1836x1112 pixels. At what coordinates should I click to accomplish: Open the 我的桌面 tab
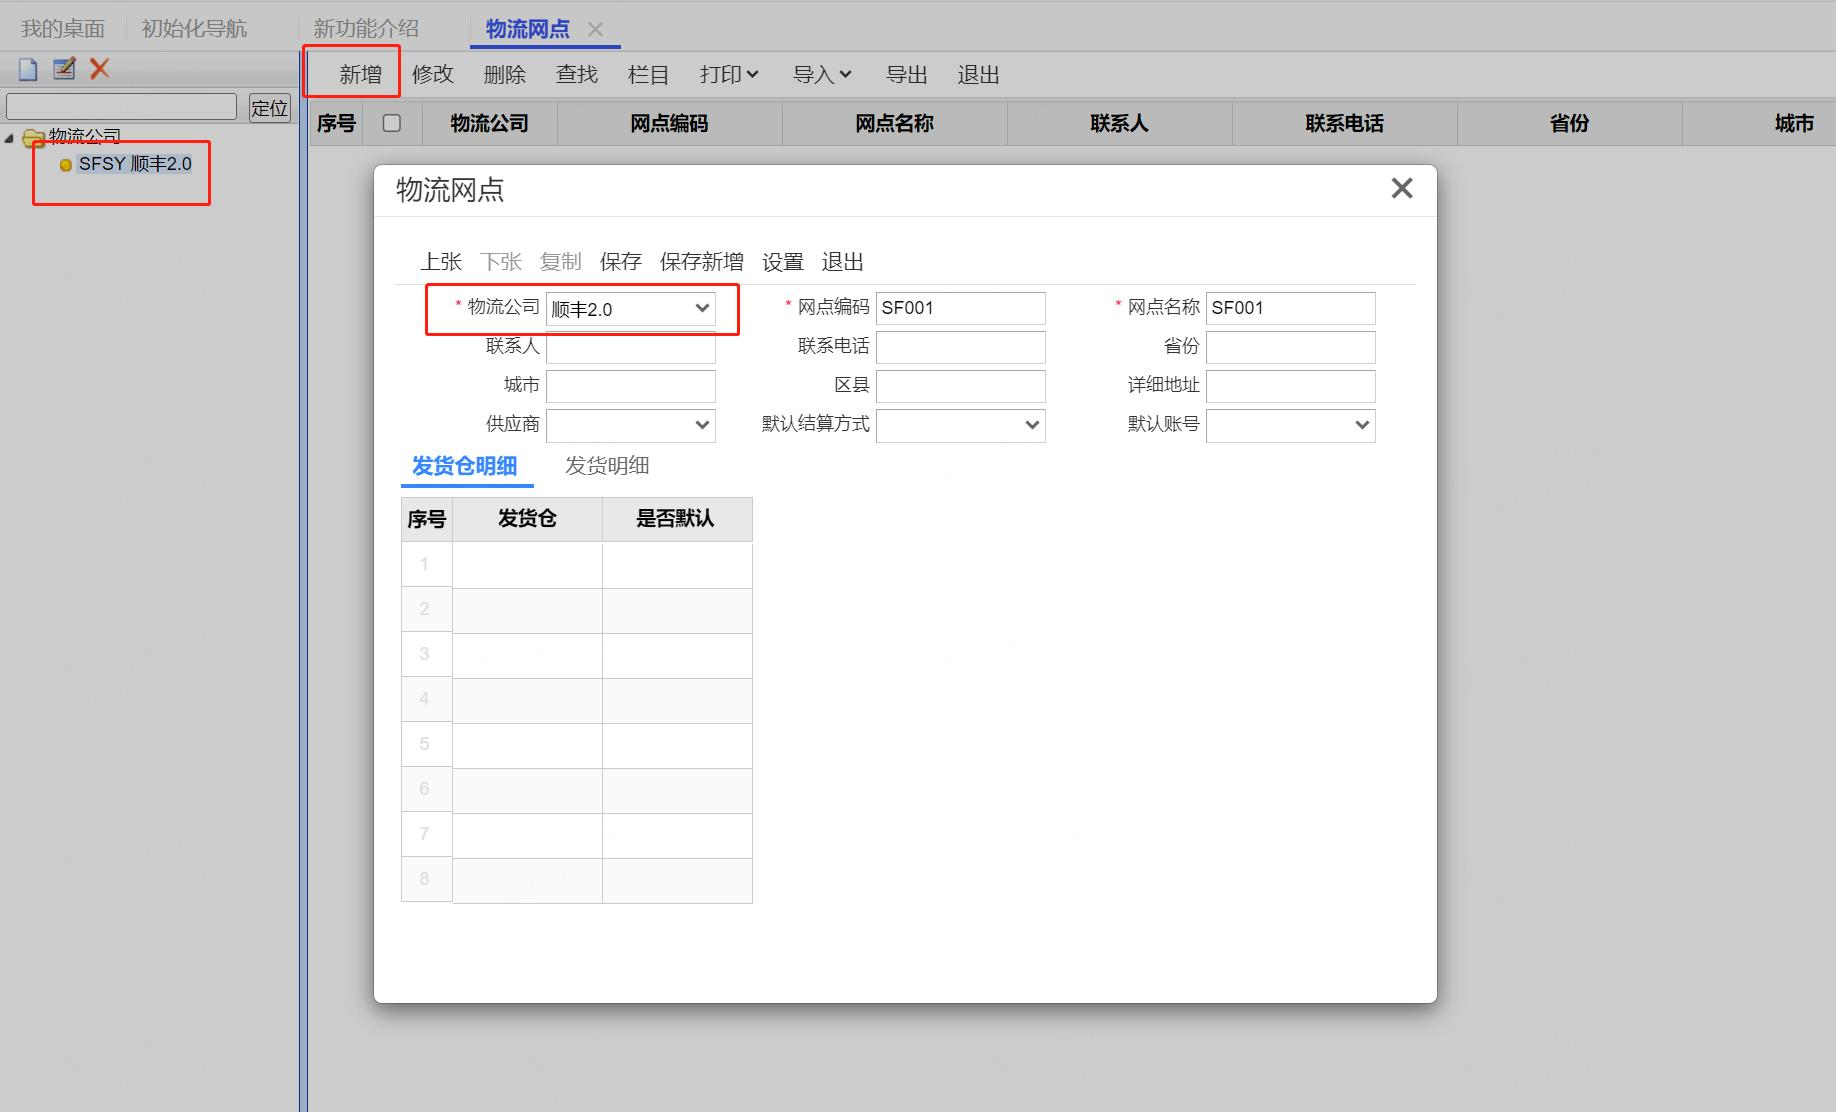(63, 29)
